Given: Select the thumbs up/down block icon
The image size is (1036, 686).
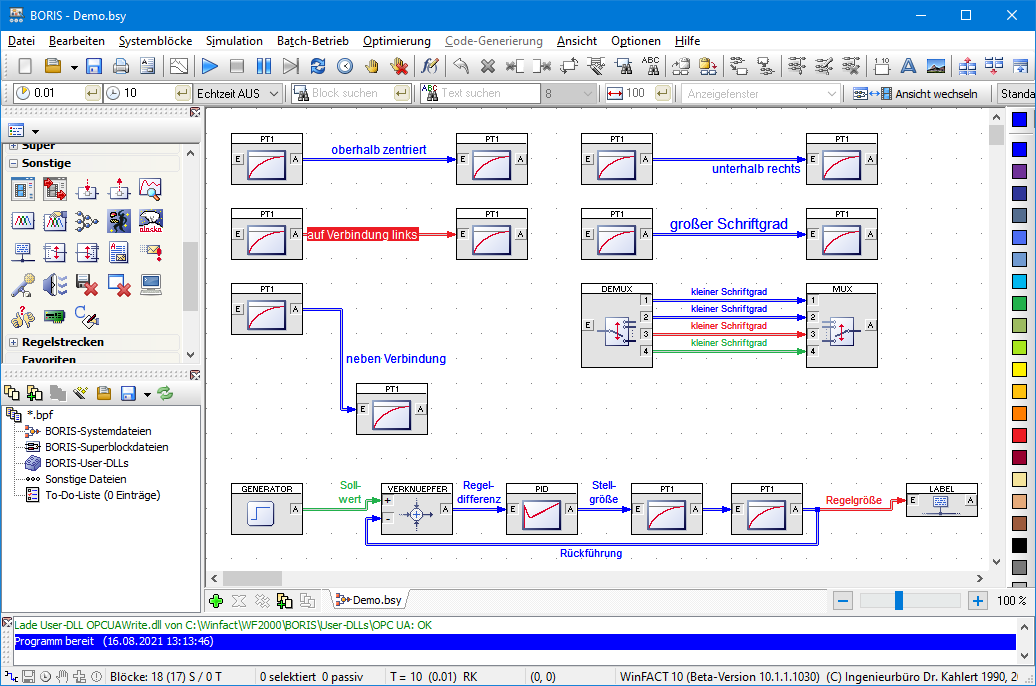Looking at the screenshot, I should 22,317.
